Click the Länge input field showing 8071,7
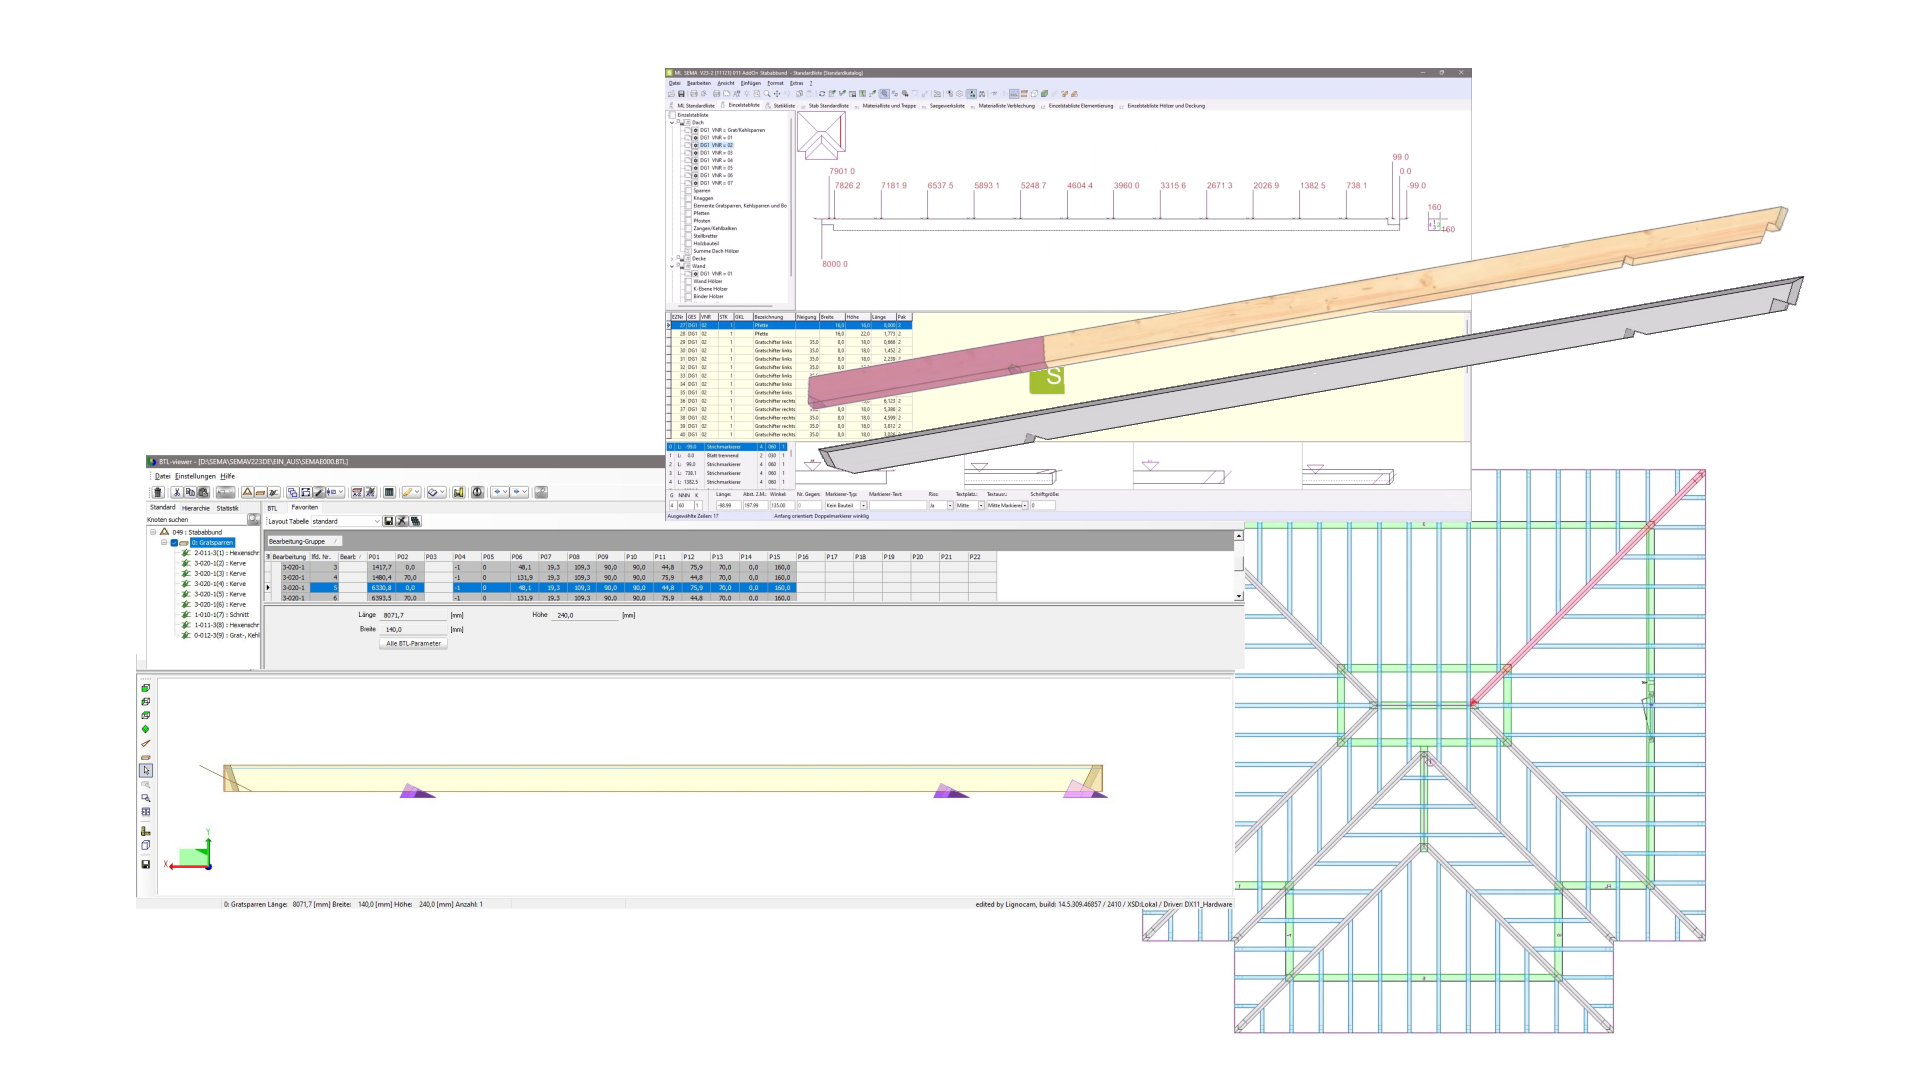This screenshot has width=1920, height=1080. [x=414, y=616]
